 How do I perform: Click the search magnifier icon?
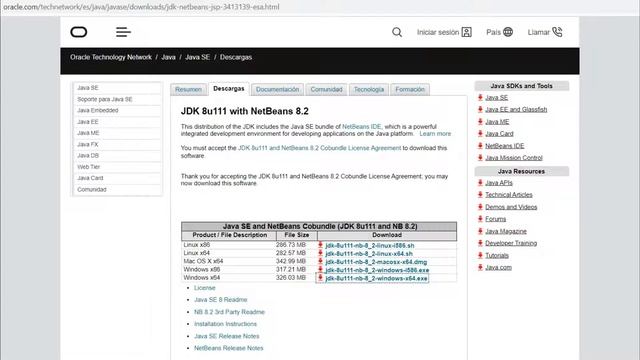pos(397,32)
